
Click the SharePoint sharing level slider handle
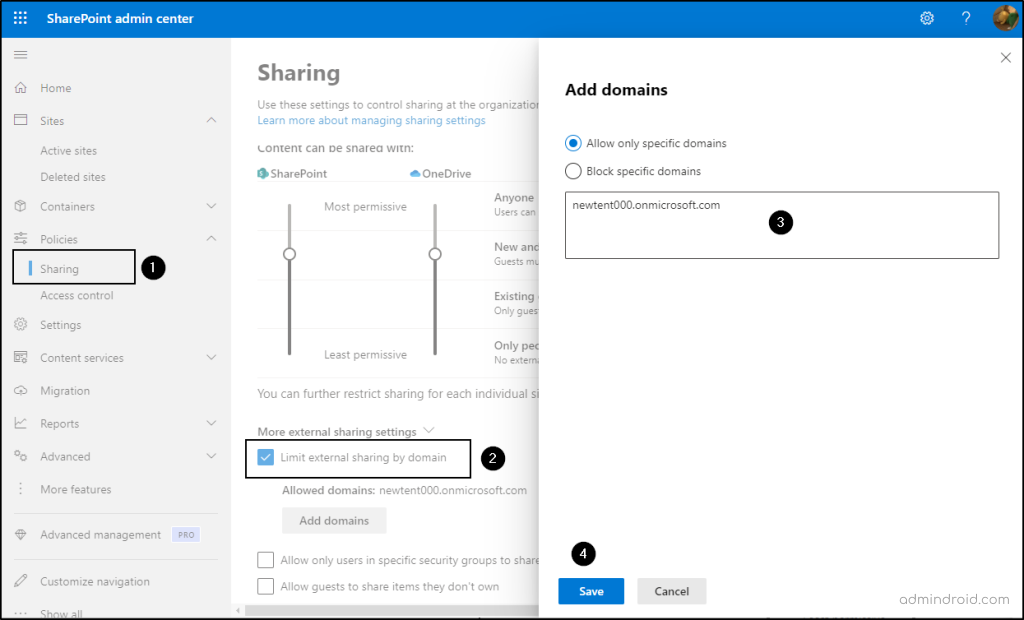(290, 254)
